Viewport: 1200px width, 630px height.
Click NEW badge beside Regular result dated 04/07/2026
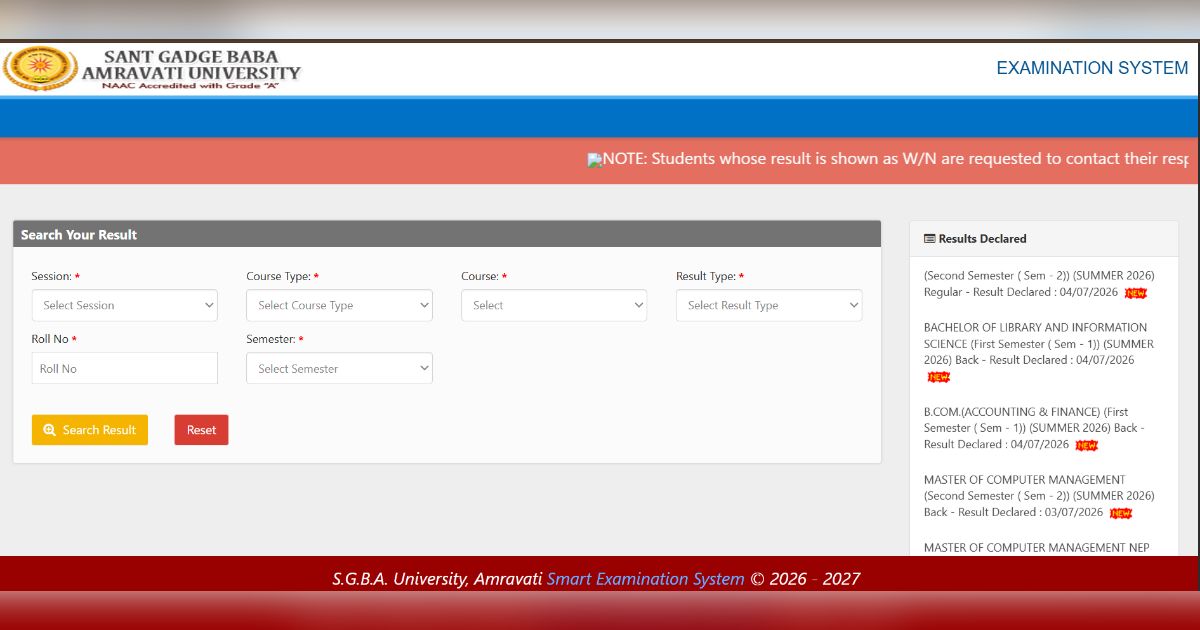pos(1135,293)
